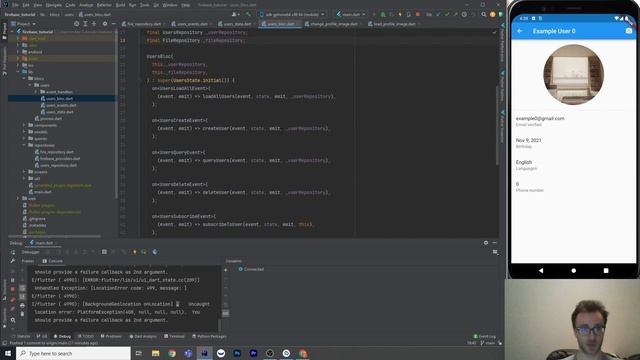Image resolution: width=640 pixels, height=360 pixels.
Task: Open the device selector dropdown
Action: point(292,14)
